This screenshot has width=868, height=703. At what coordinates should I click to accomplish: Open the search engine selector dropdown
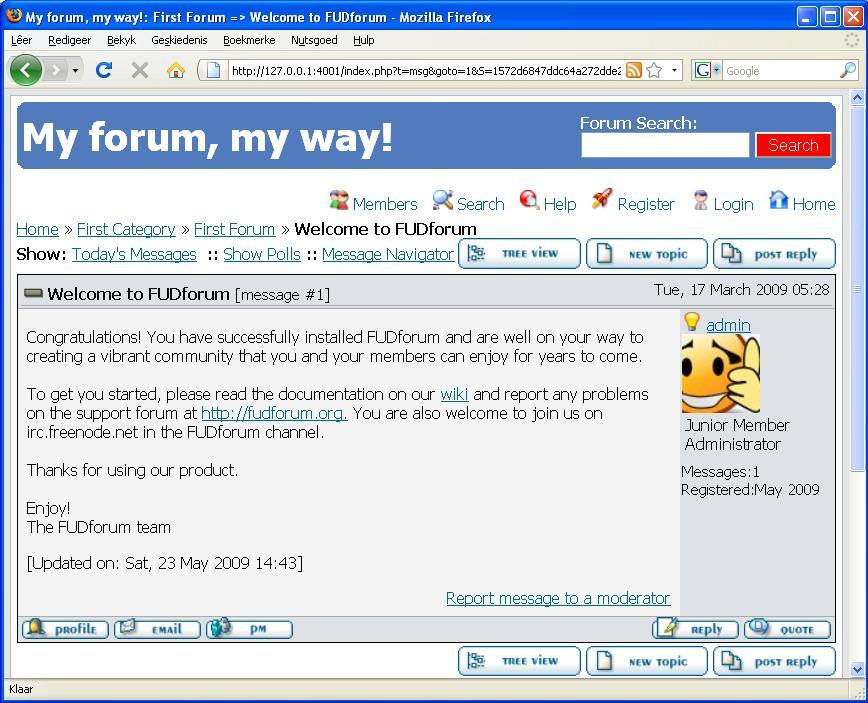pyautogui.click(x=708, y=70)
